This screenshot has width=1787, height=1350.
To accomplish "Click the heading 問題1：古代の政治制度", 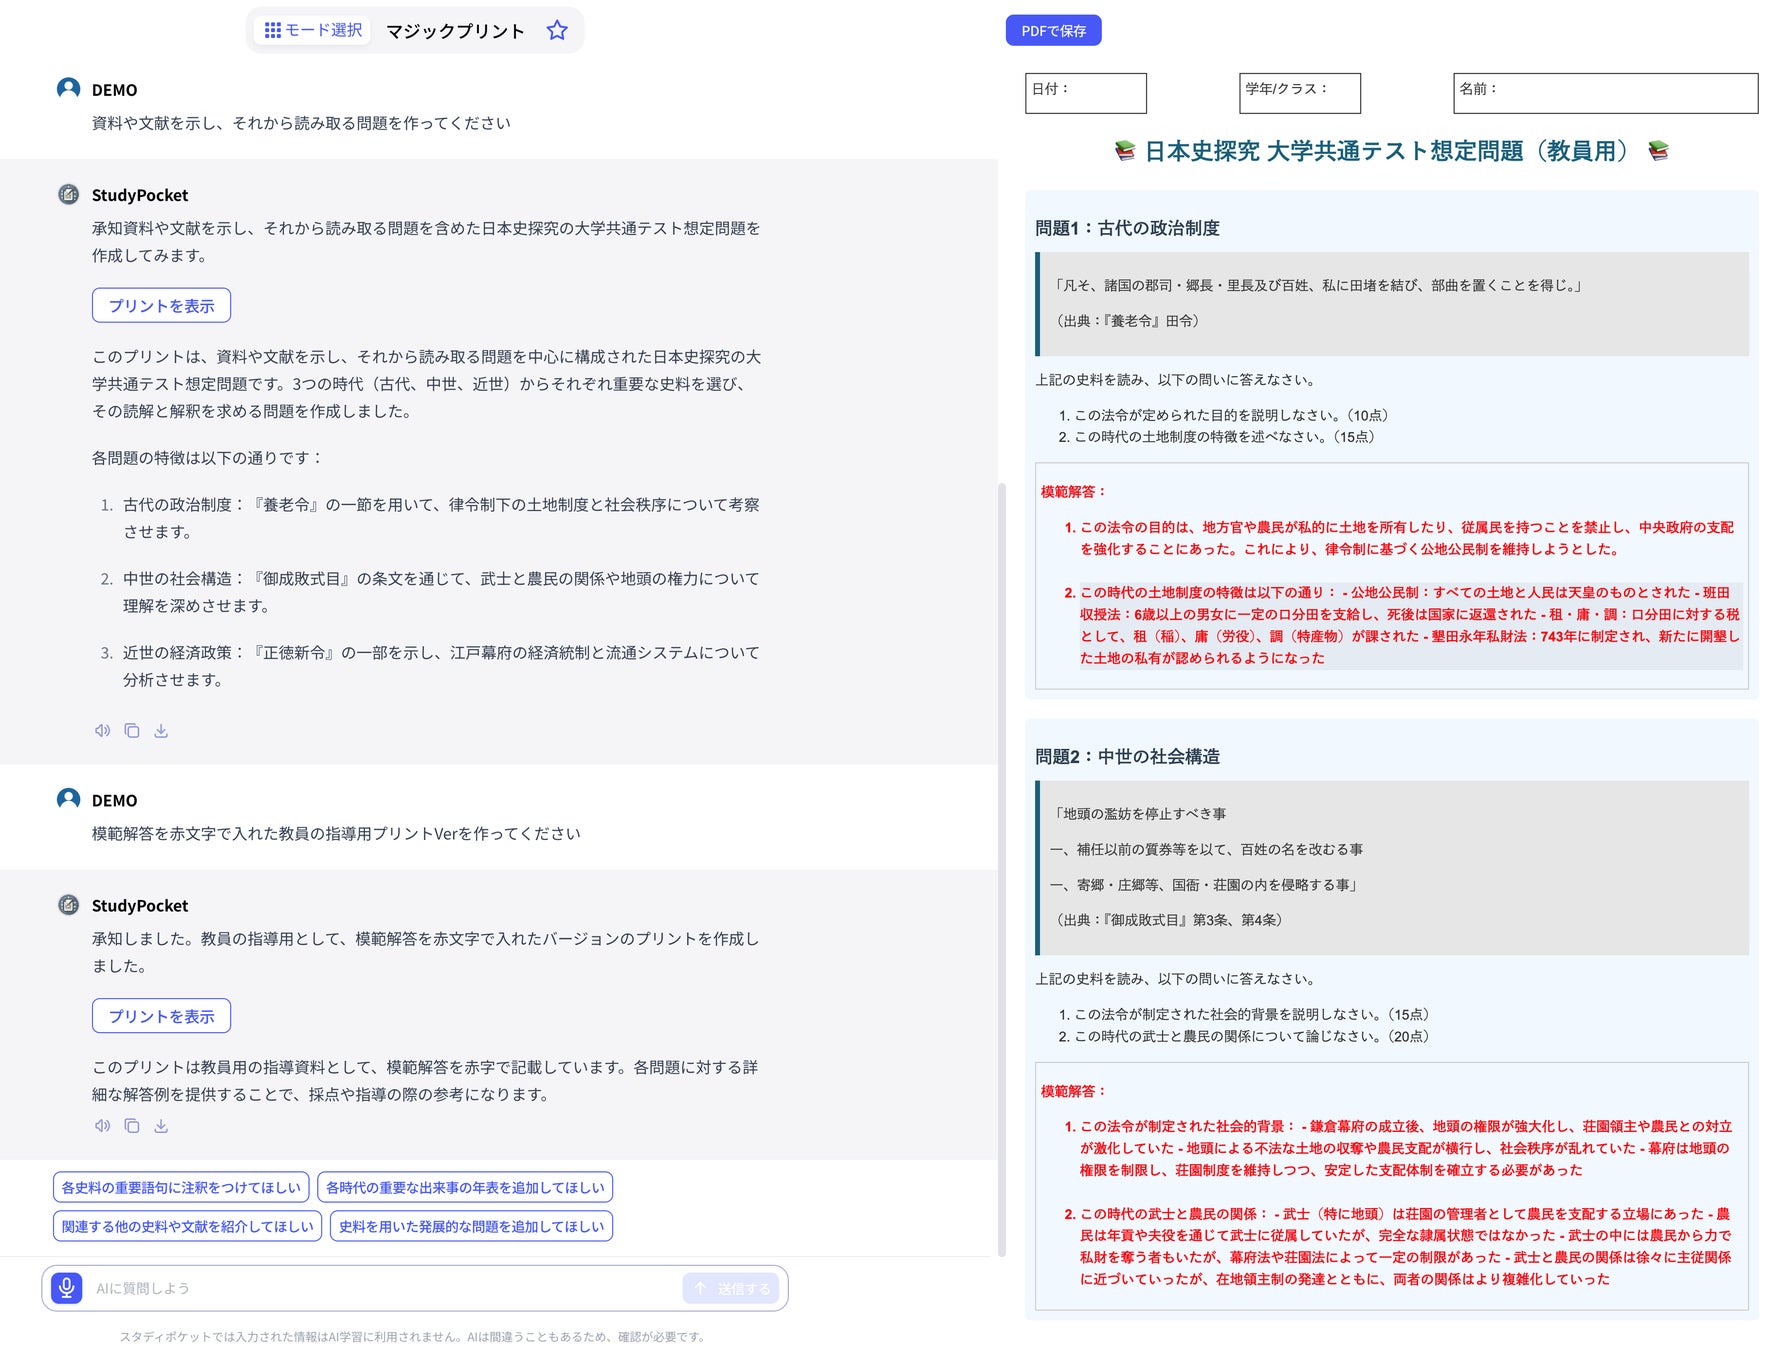I will coord(1127,228).
